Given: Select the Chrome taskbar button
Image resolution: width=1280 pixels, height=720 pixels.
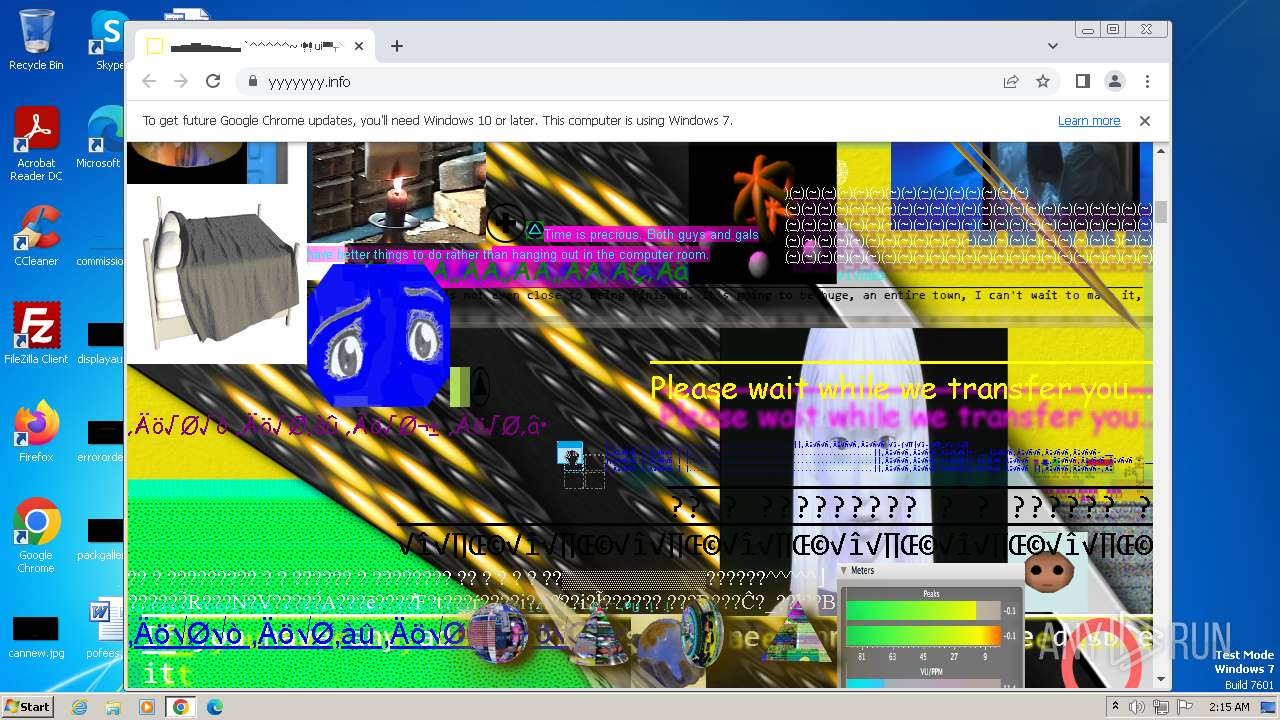Looking at the screenshot, I should 181,706.
